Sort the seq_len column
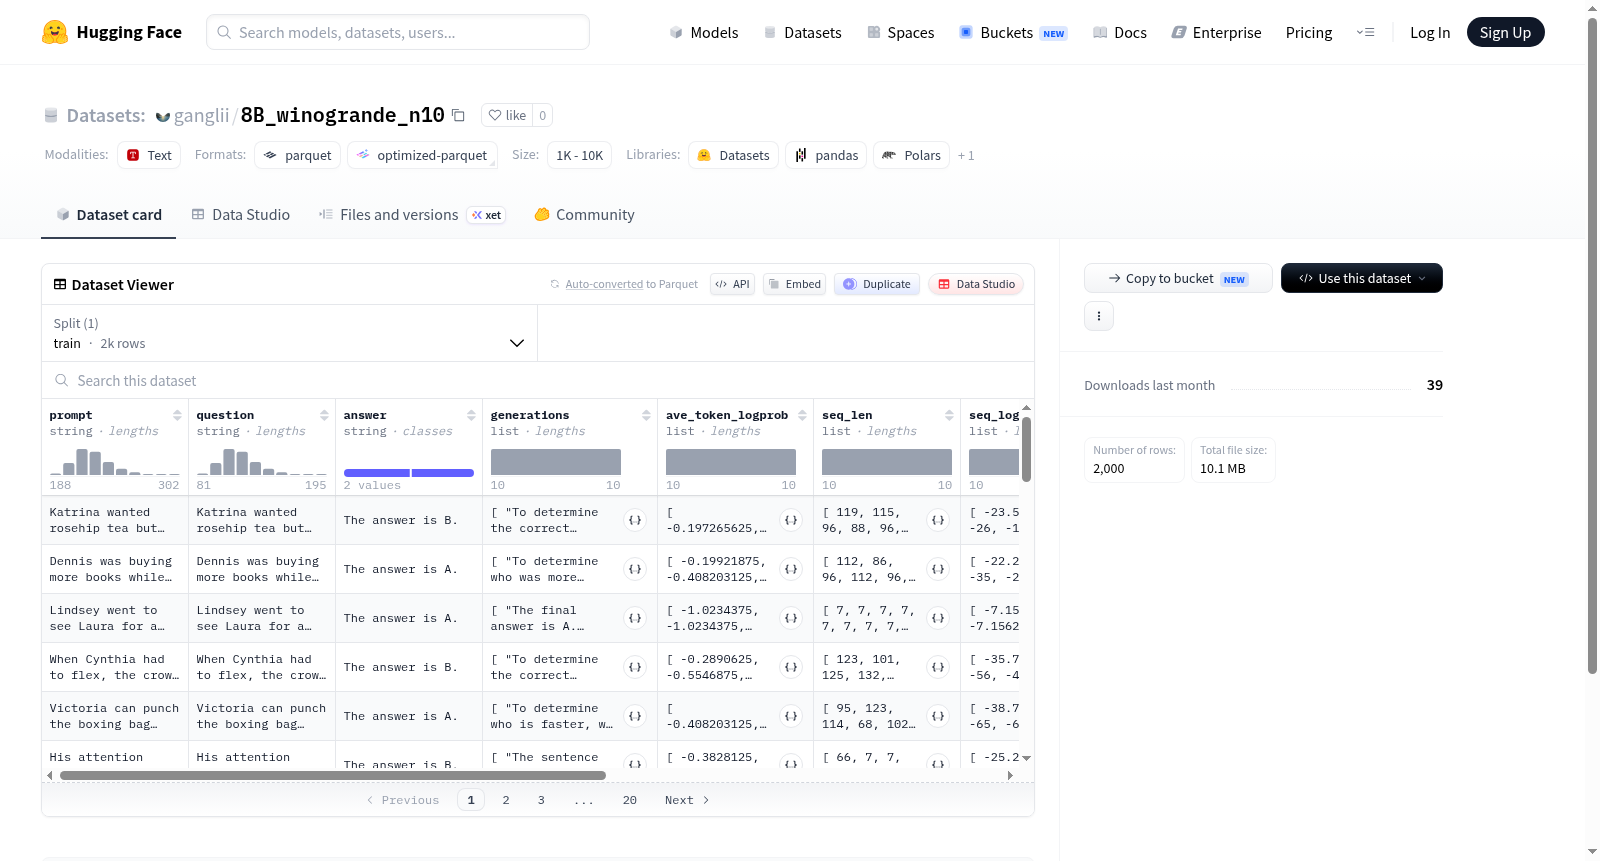 coord(949,415)
